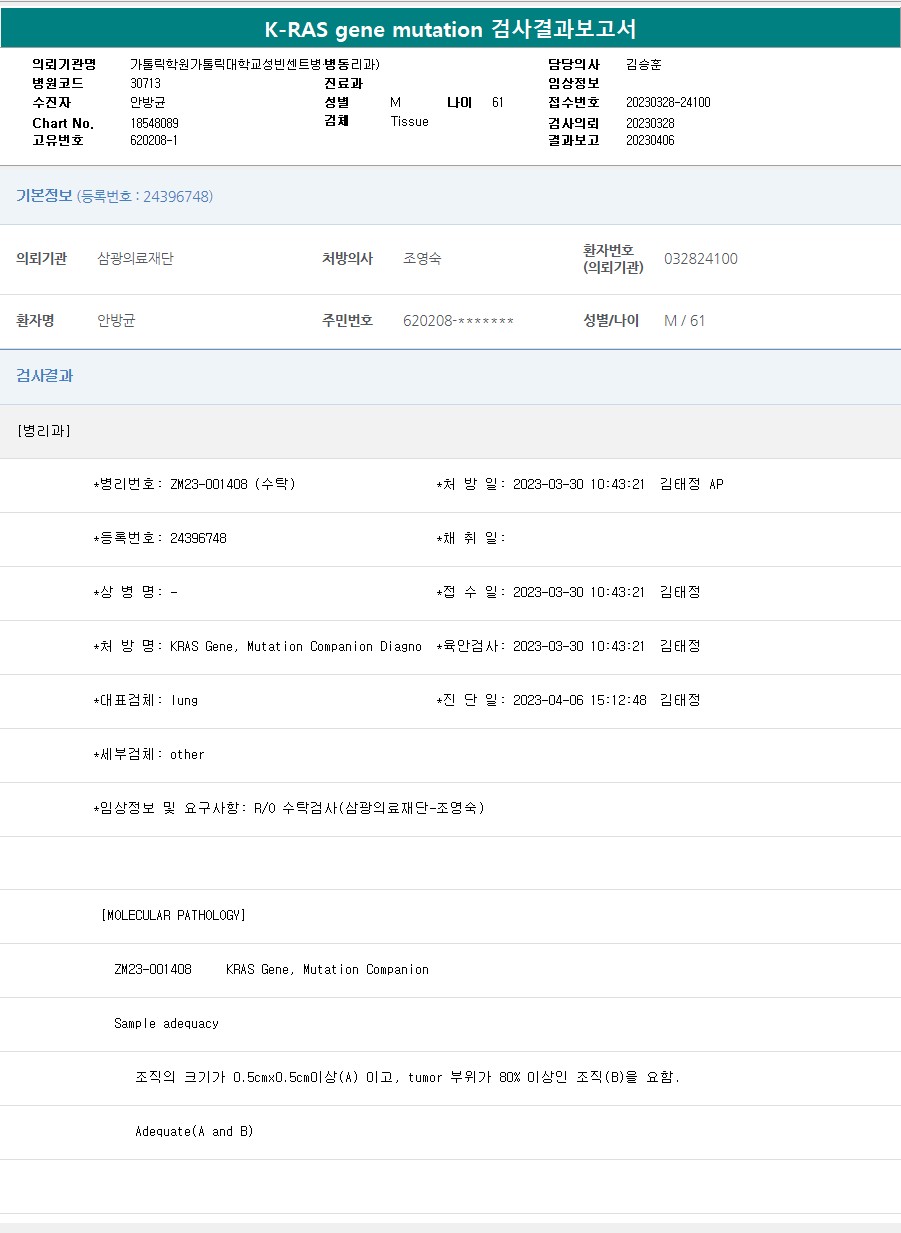
Task: Select the Sample adequacy label
Action: coord(166,1023)
